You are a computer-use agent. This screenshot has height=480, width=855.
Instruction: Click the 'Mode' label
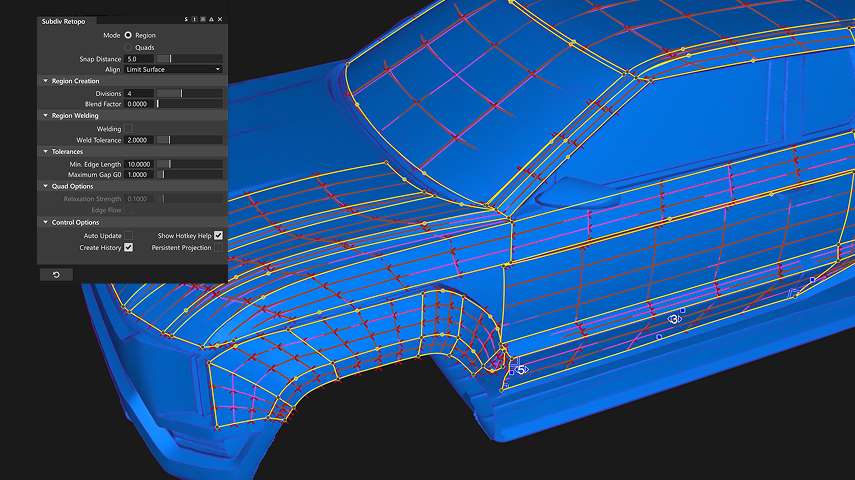pos(111,35)
